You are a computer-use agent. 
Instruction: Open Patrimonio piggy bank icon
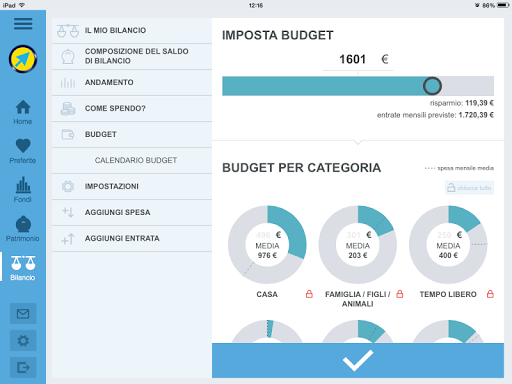[23, 229]
